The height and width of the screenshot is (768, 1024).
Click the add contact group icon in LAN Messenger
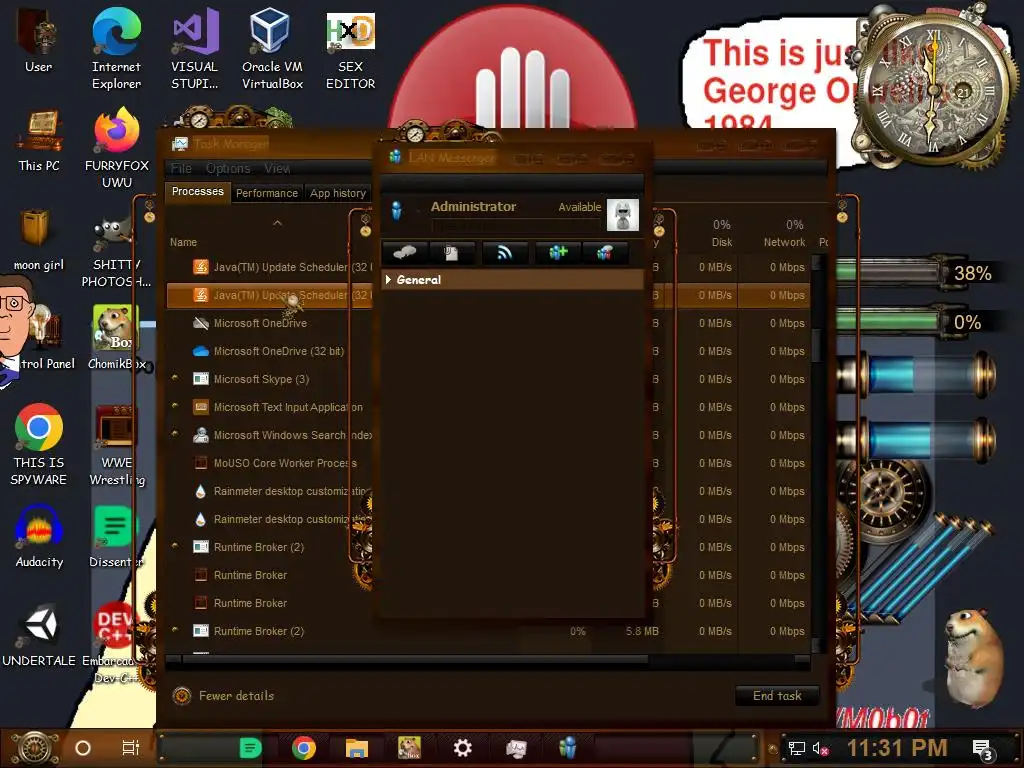(x=557, y=252)
